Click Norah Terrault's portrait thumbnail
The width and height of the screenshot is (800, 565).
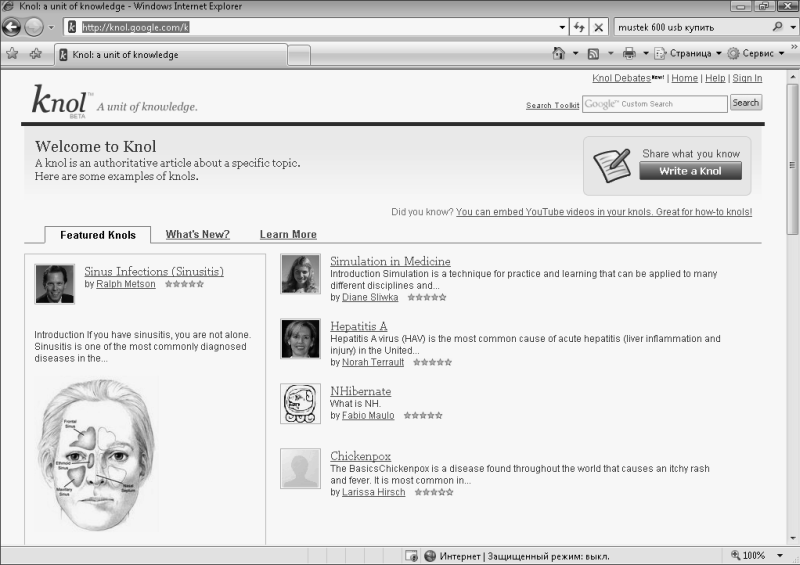(x=301, y=339)
